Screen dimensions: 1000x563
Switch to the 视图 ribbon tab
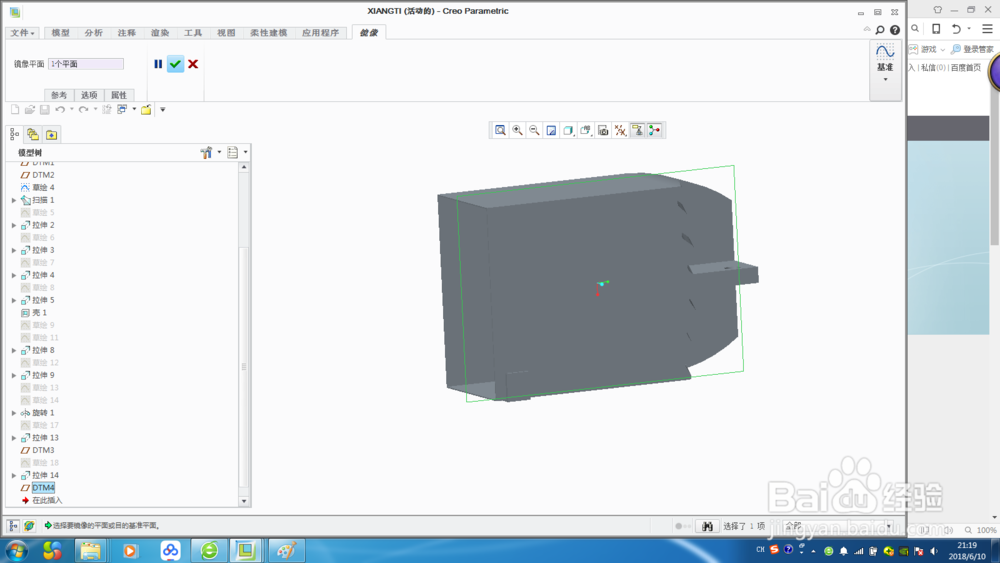226,33
